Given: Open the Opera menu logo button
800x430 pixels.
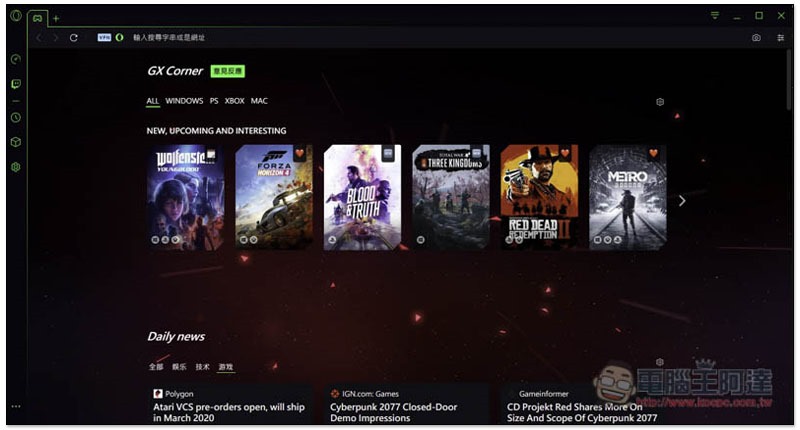Looking at the screenshot, I should [x=15, y=17].
